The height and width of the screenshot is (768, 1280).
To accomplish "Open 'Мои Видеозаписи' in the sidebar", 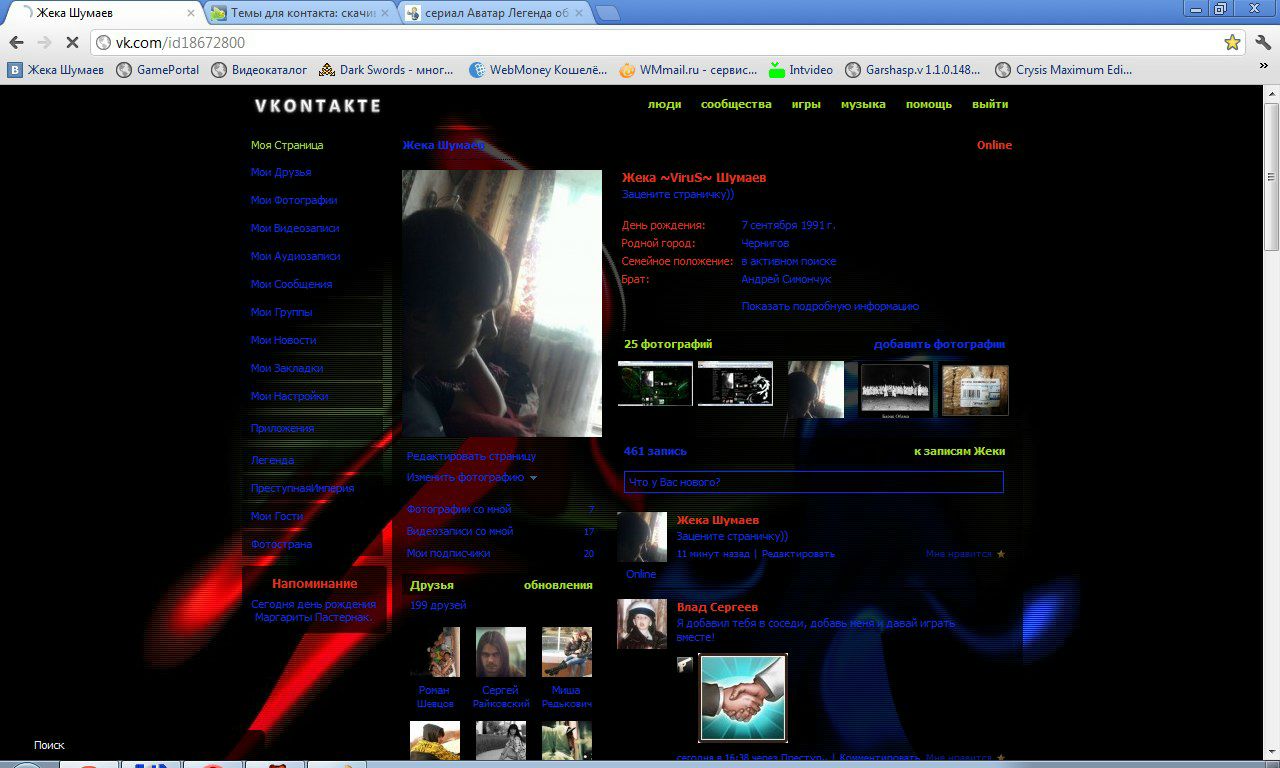I will (295, 228).
